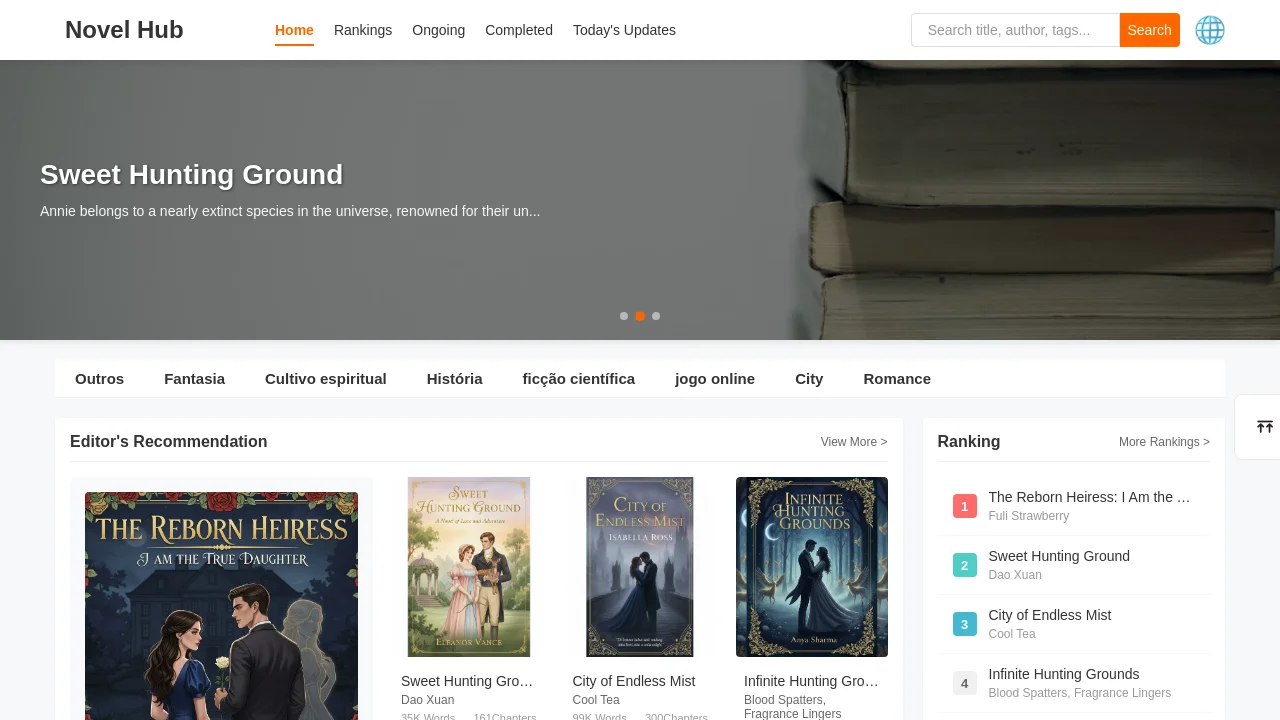Switch to third carousel slide dot
Screen dimensions: 1280x720
tap(656, 316)
